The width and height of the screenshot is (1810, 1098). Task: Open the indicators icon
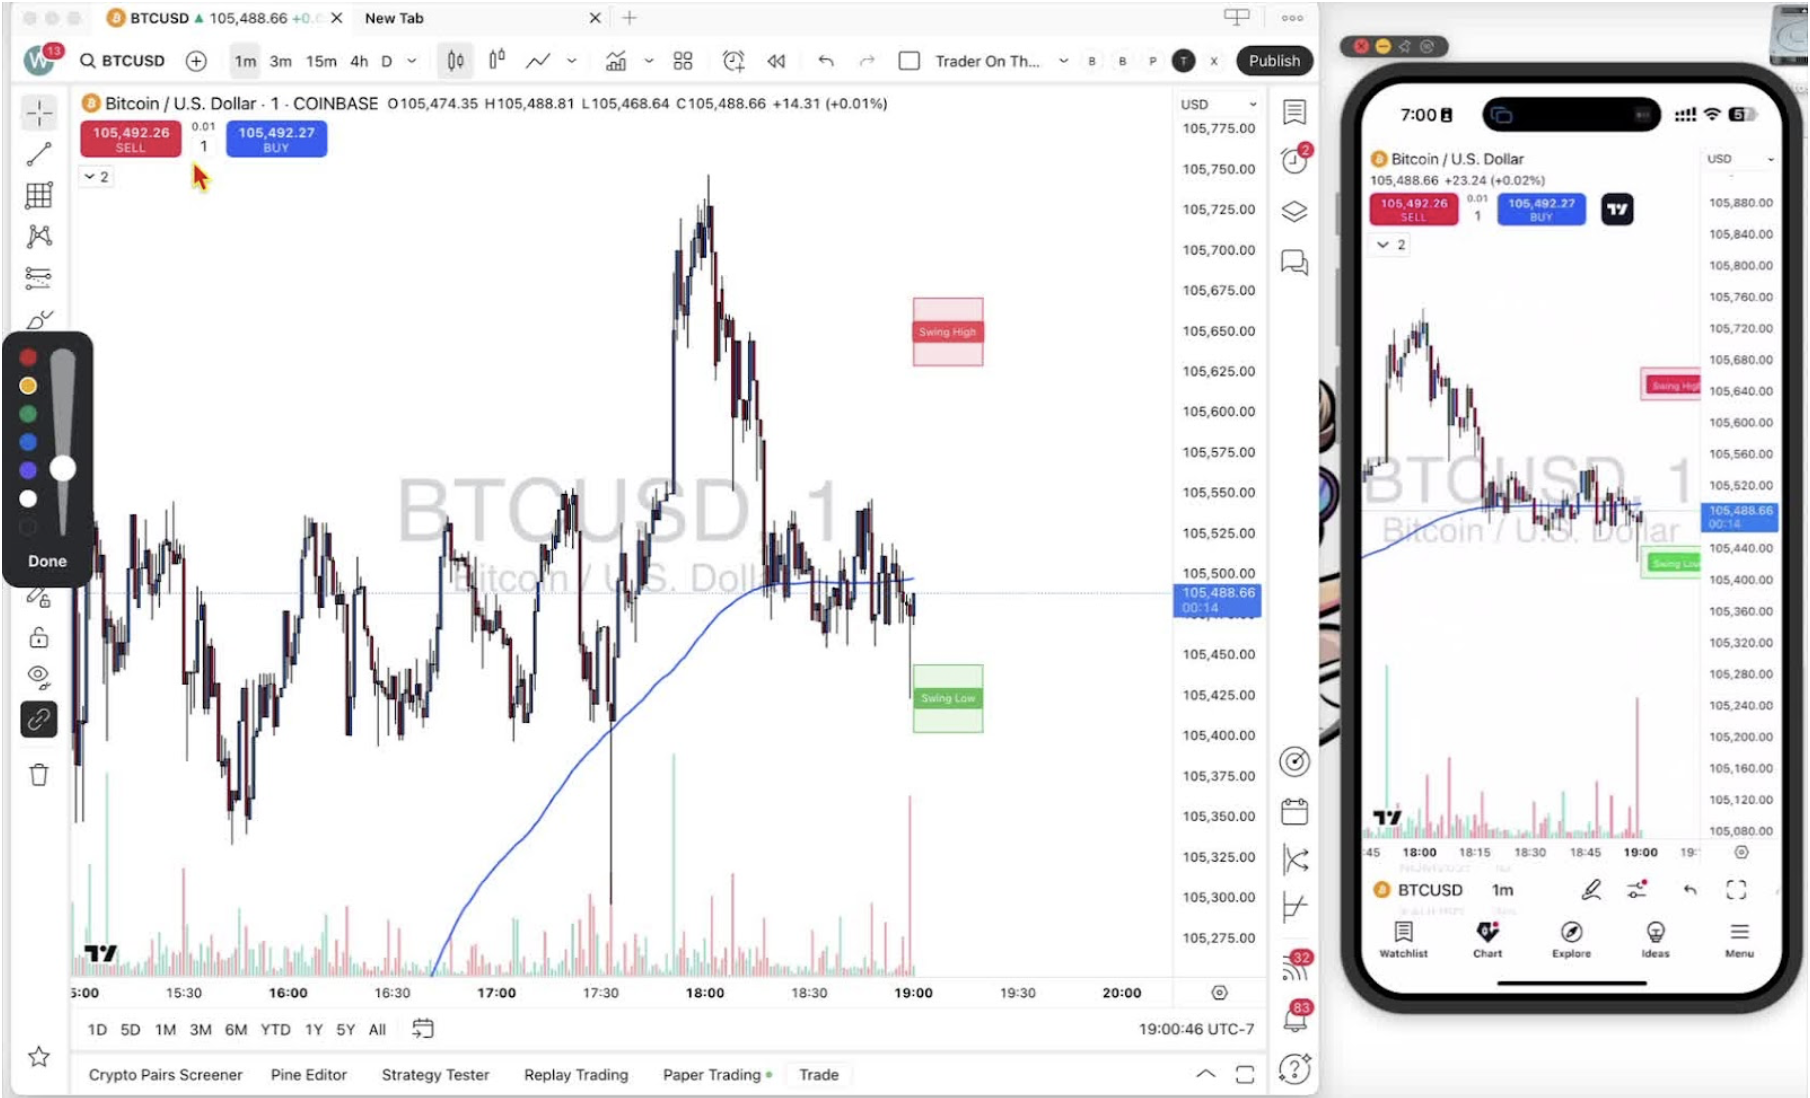pos(616,61)
